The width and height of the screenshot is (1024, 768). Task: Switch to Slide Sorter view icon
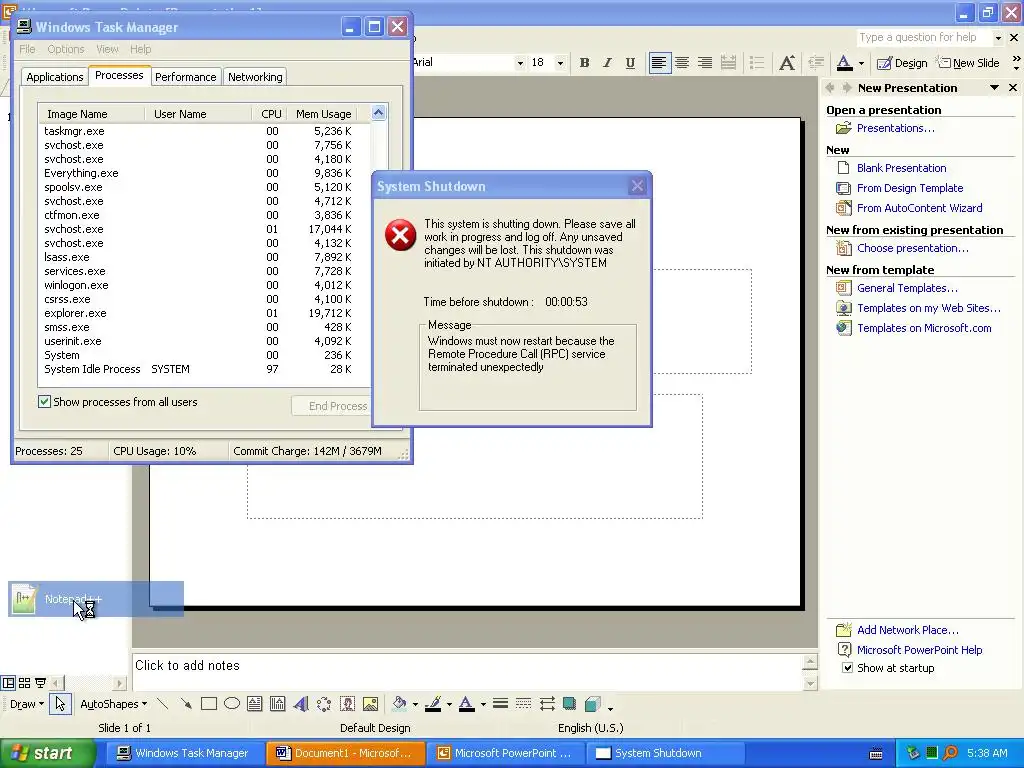24,683
